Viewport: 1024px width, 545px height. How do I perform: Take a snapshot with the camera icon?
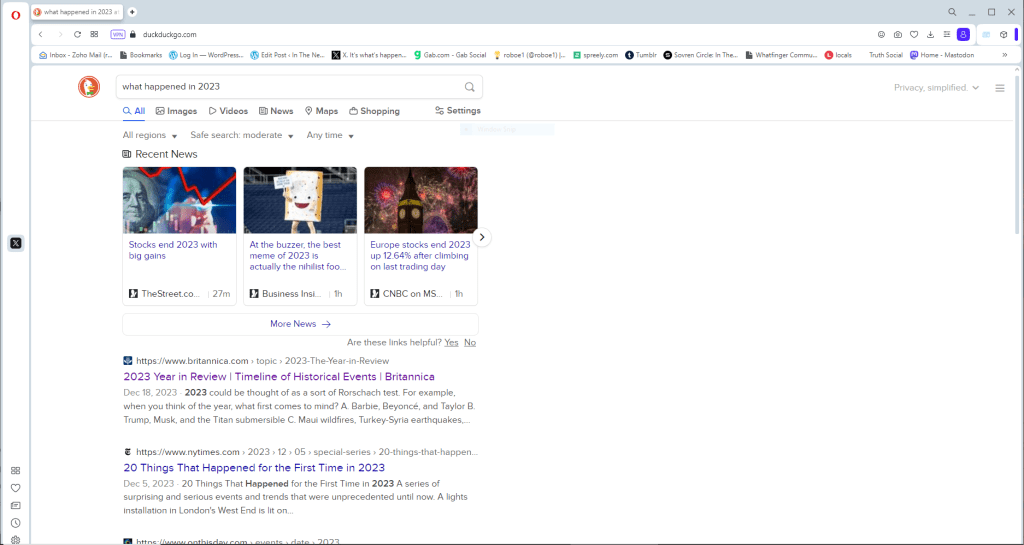[898, 34]
